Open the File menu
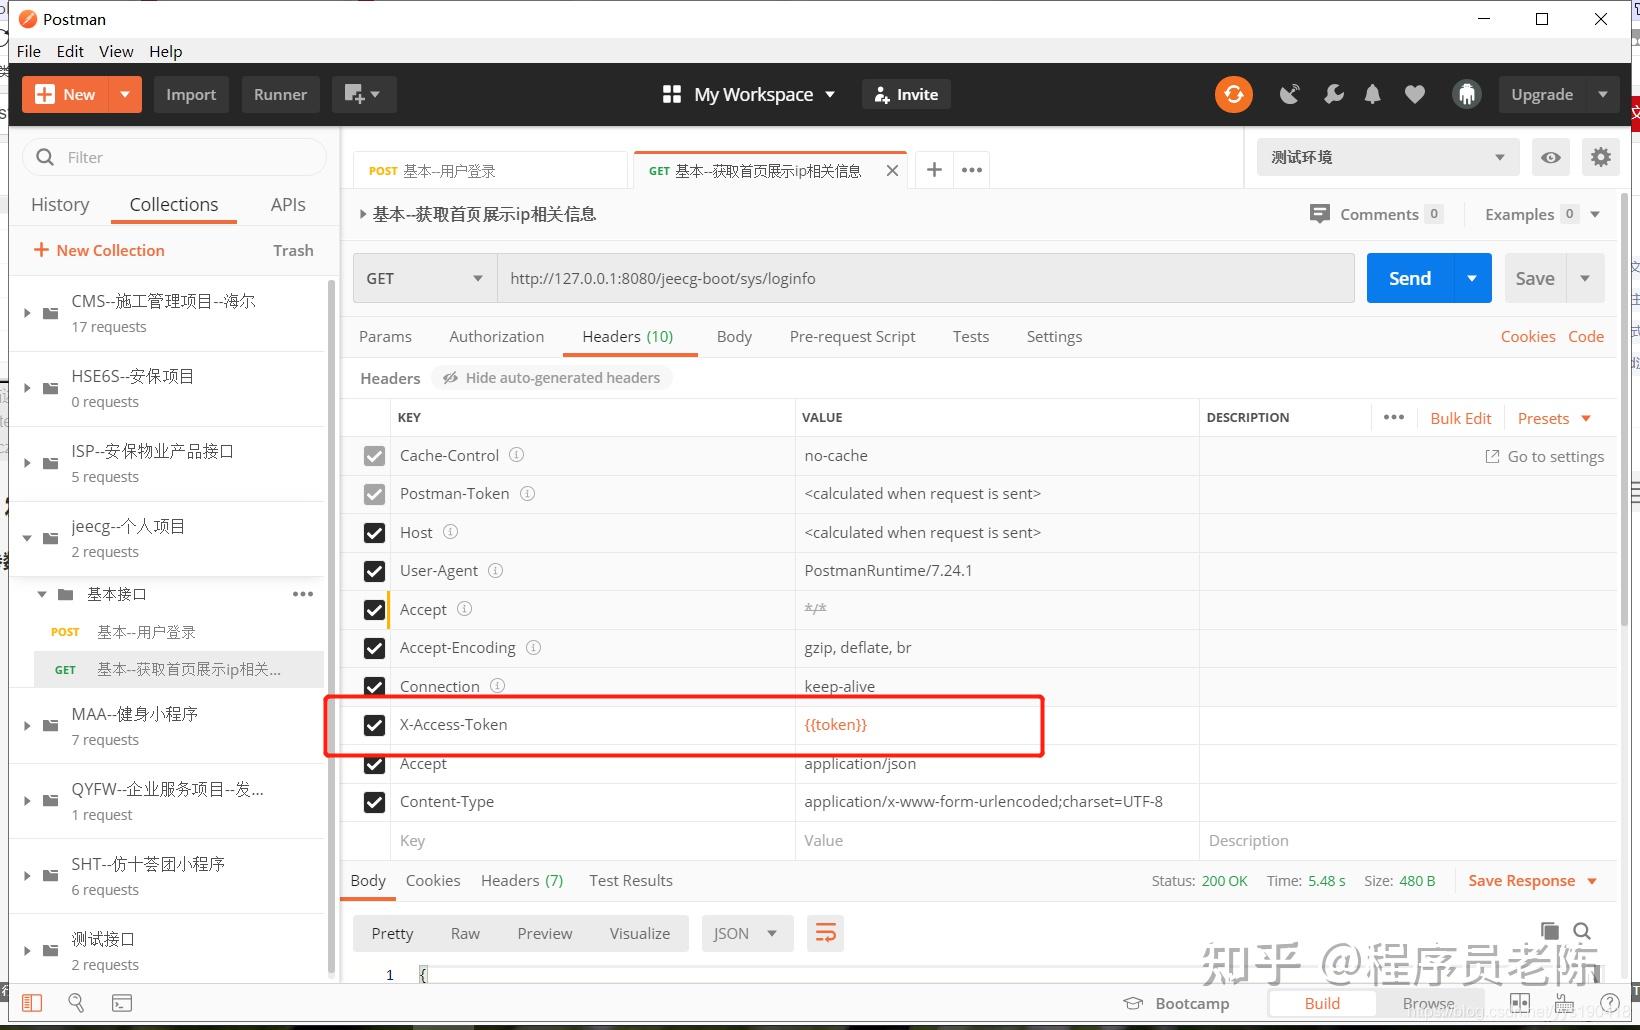 tap(29, 51)
